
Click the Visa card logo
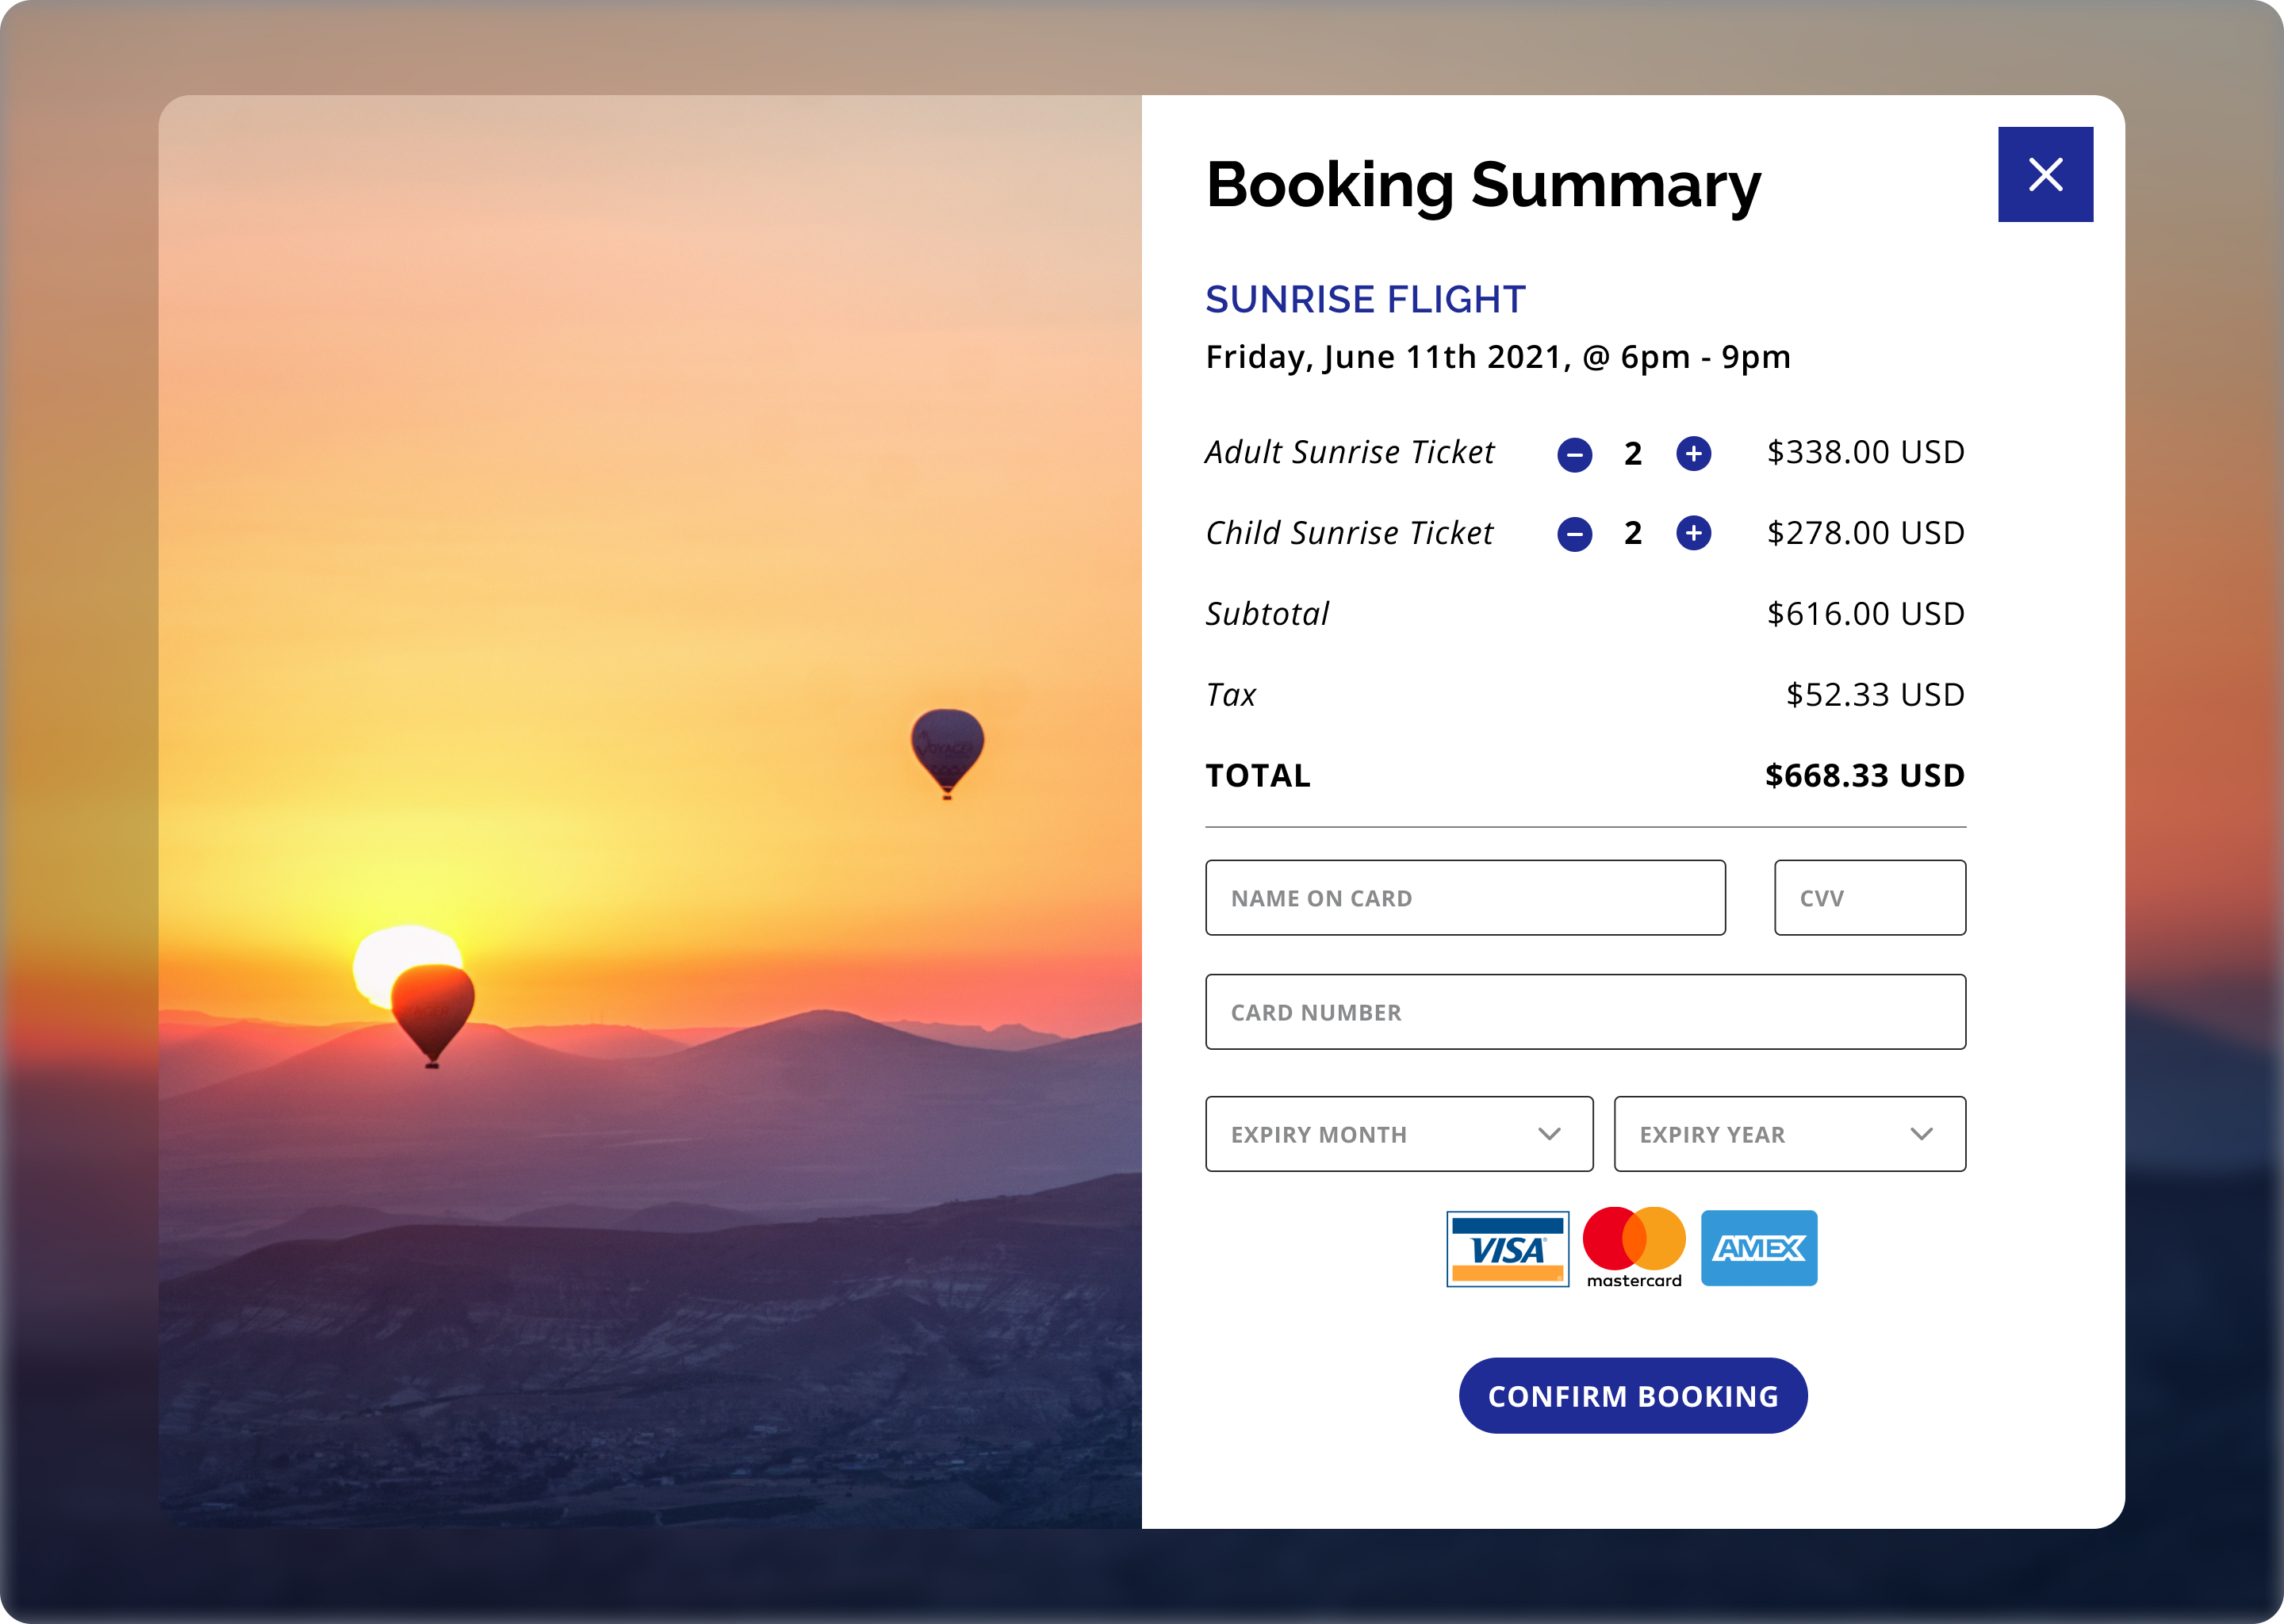click(1507, 1248)
